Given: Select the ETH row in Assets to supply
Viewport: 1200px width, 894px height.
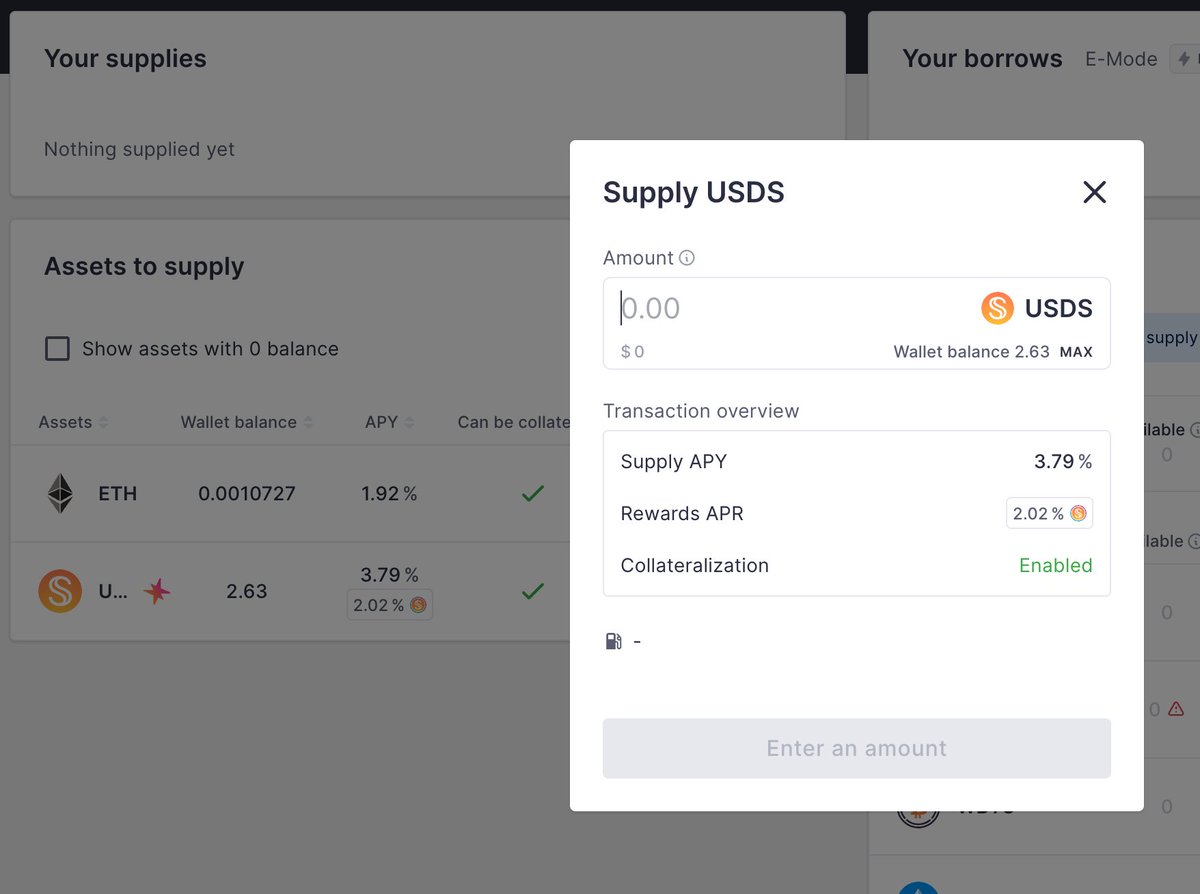Looking at the screenshot, I should 290,494.
